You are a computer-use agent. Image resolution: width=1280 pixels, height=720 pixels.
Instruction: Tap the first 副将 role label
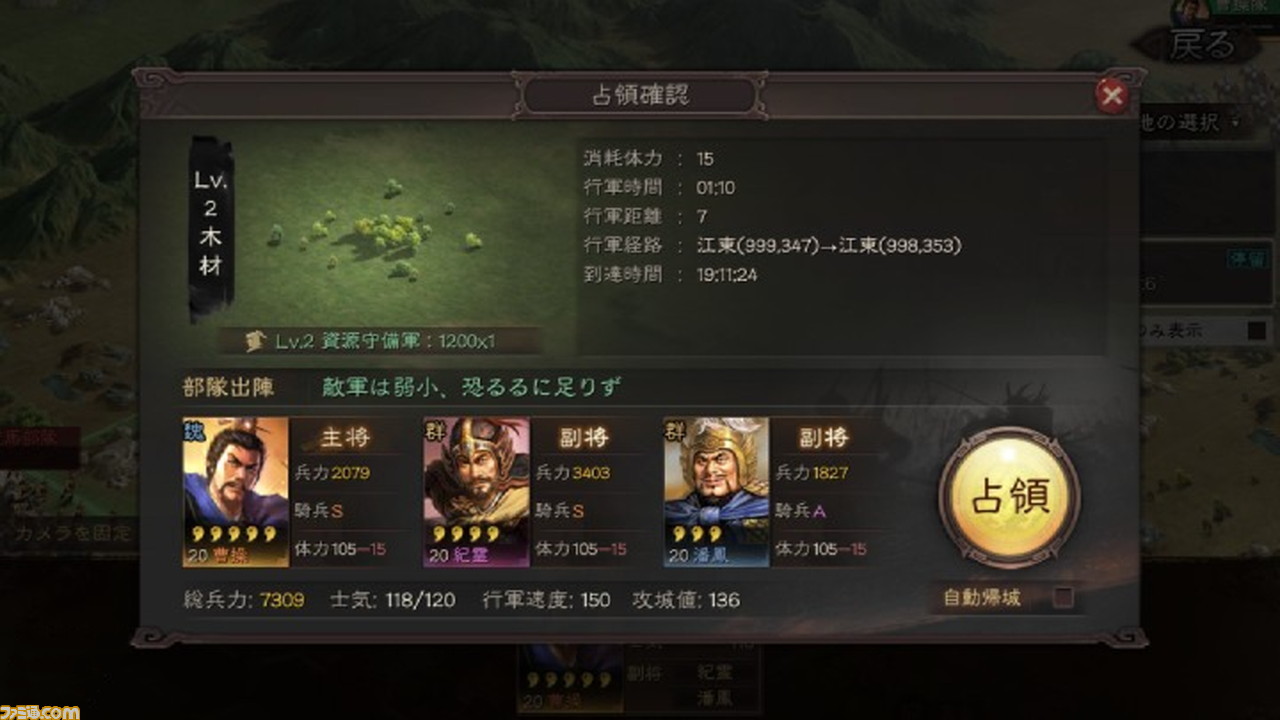click(585, 437)
